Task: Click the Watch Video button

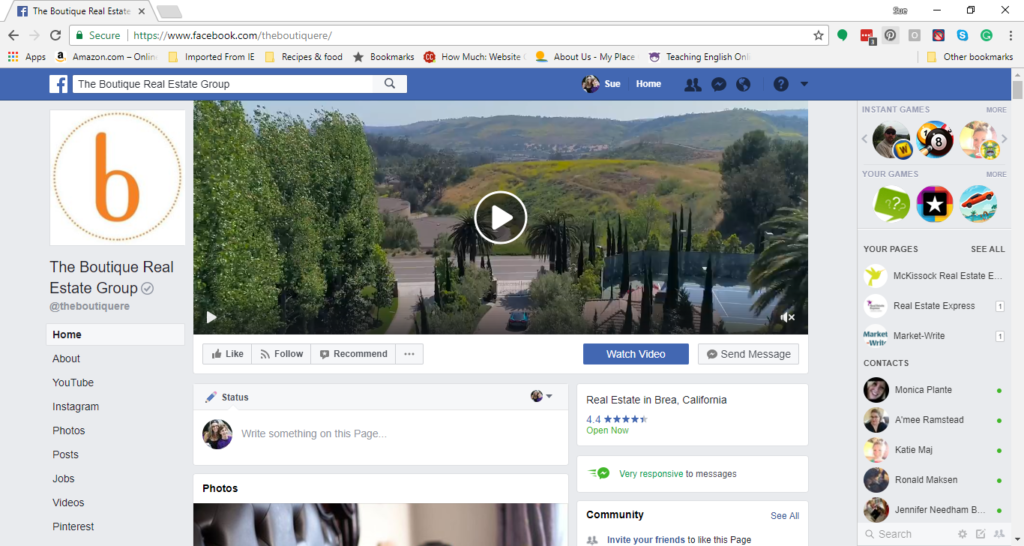Action: click(635, 354)
